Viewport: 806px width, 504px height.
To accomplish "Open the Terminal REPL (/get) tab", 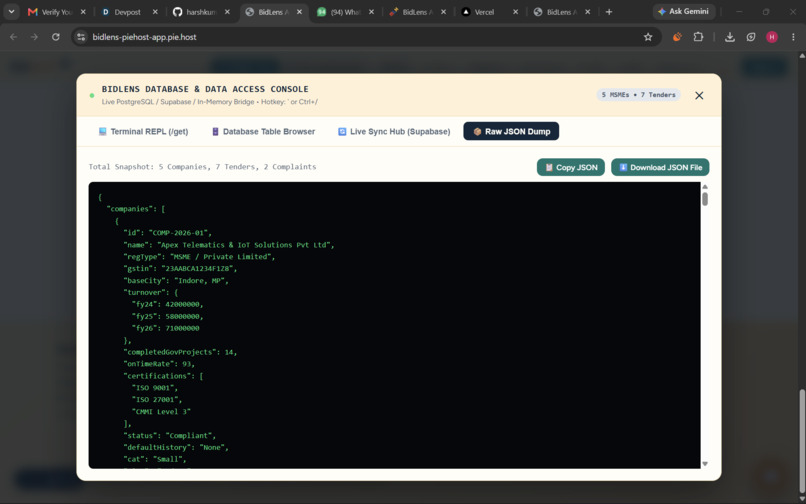I will point(143,132).
